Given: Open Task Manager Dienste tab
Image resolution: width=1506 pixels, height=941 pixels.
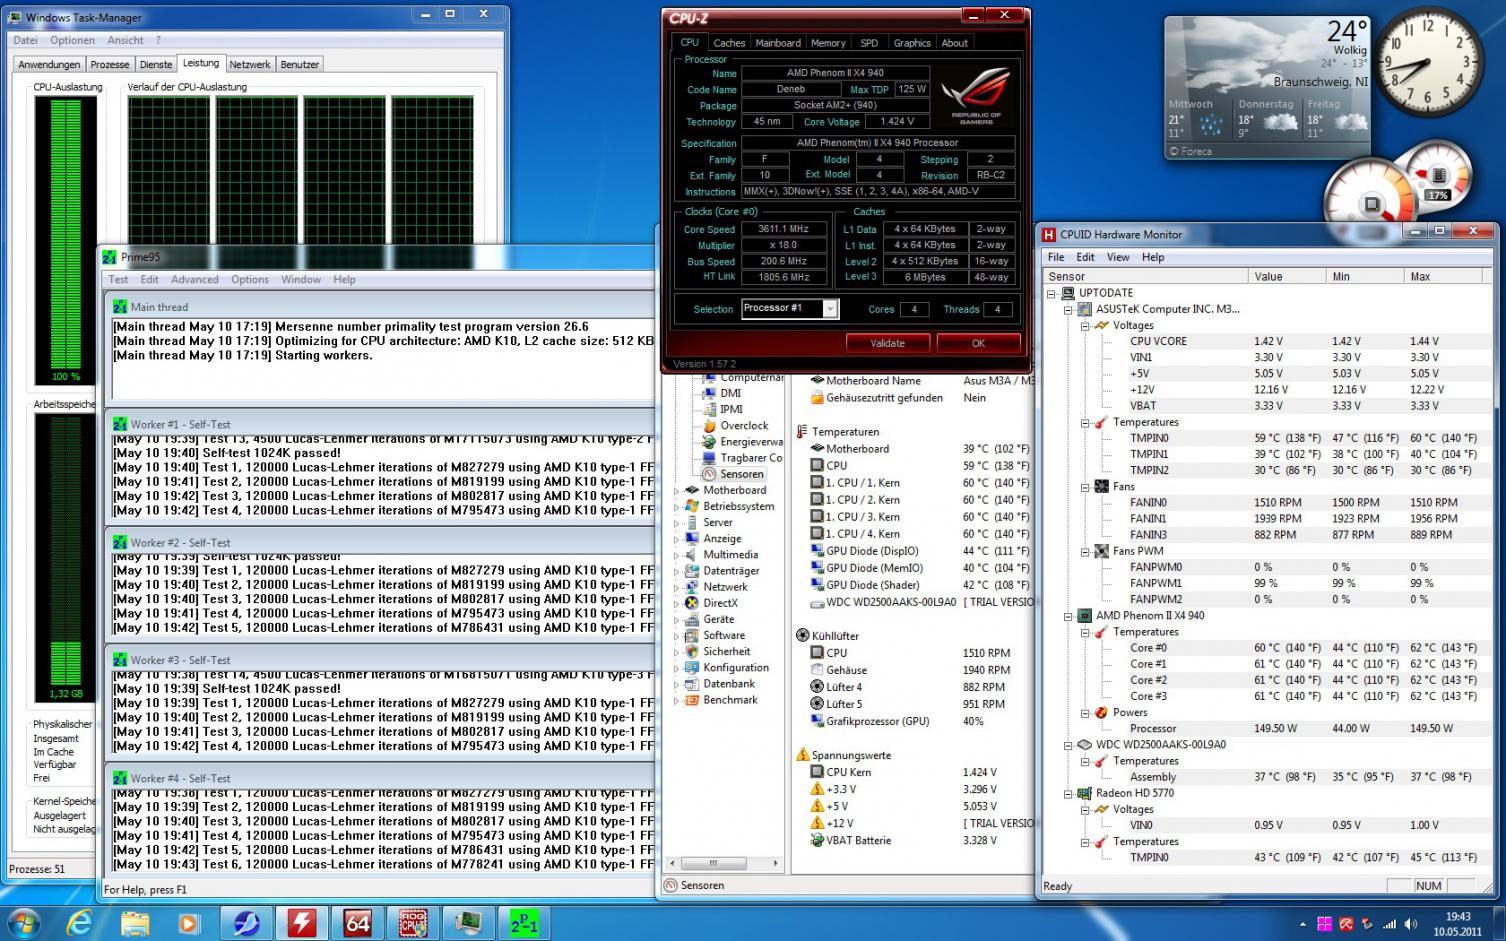Looking at the screenshot, I should [156, 64].
